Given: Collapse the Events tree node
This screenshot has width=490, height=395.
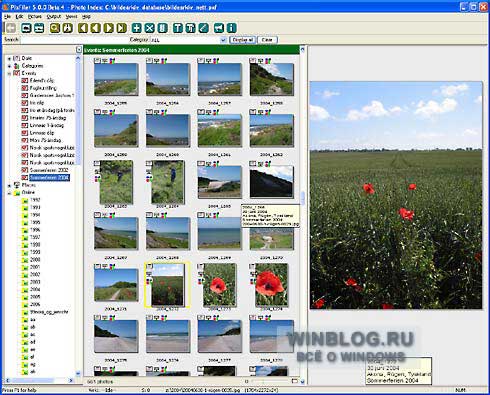Looking at the screenshot, I should point(9,73).
